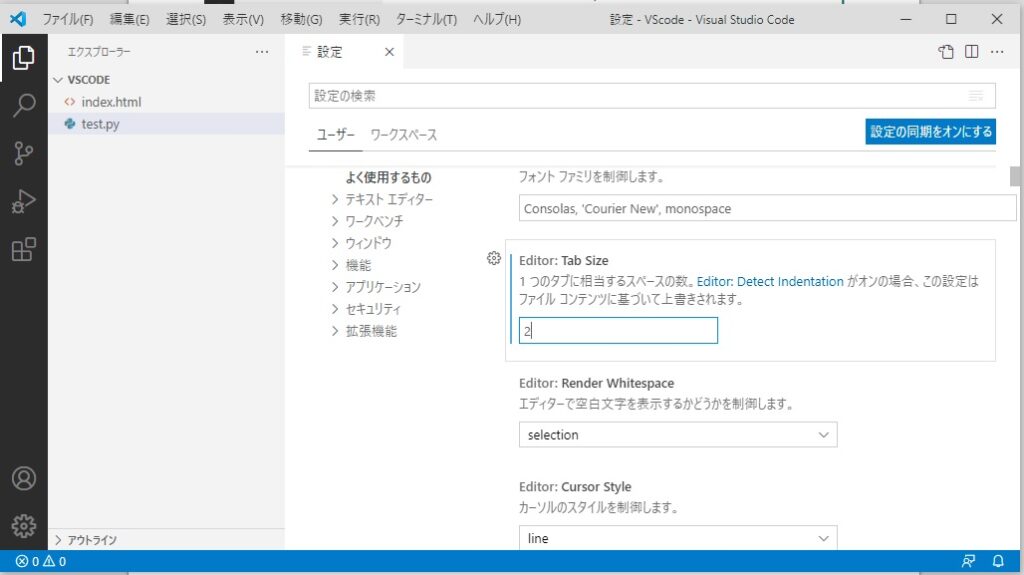The height and width of the screenshot is (575, 1024).
Task: Click the Font Family text field
Action: point(767,208)
